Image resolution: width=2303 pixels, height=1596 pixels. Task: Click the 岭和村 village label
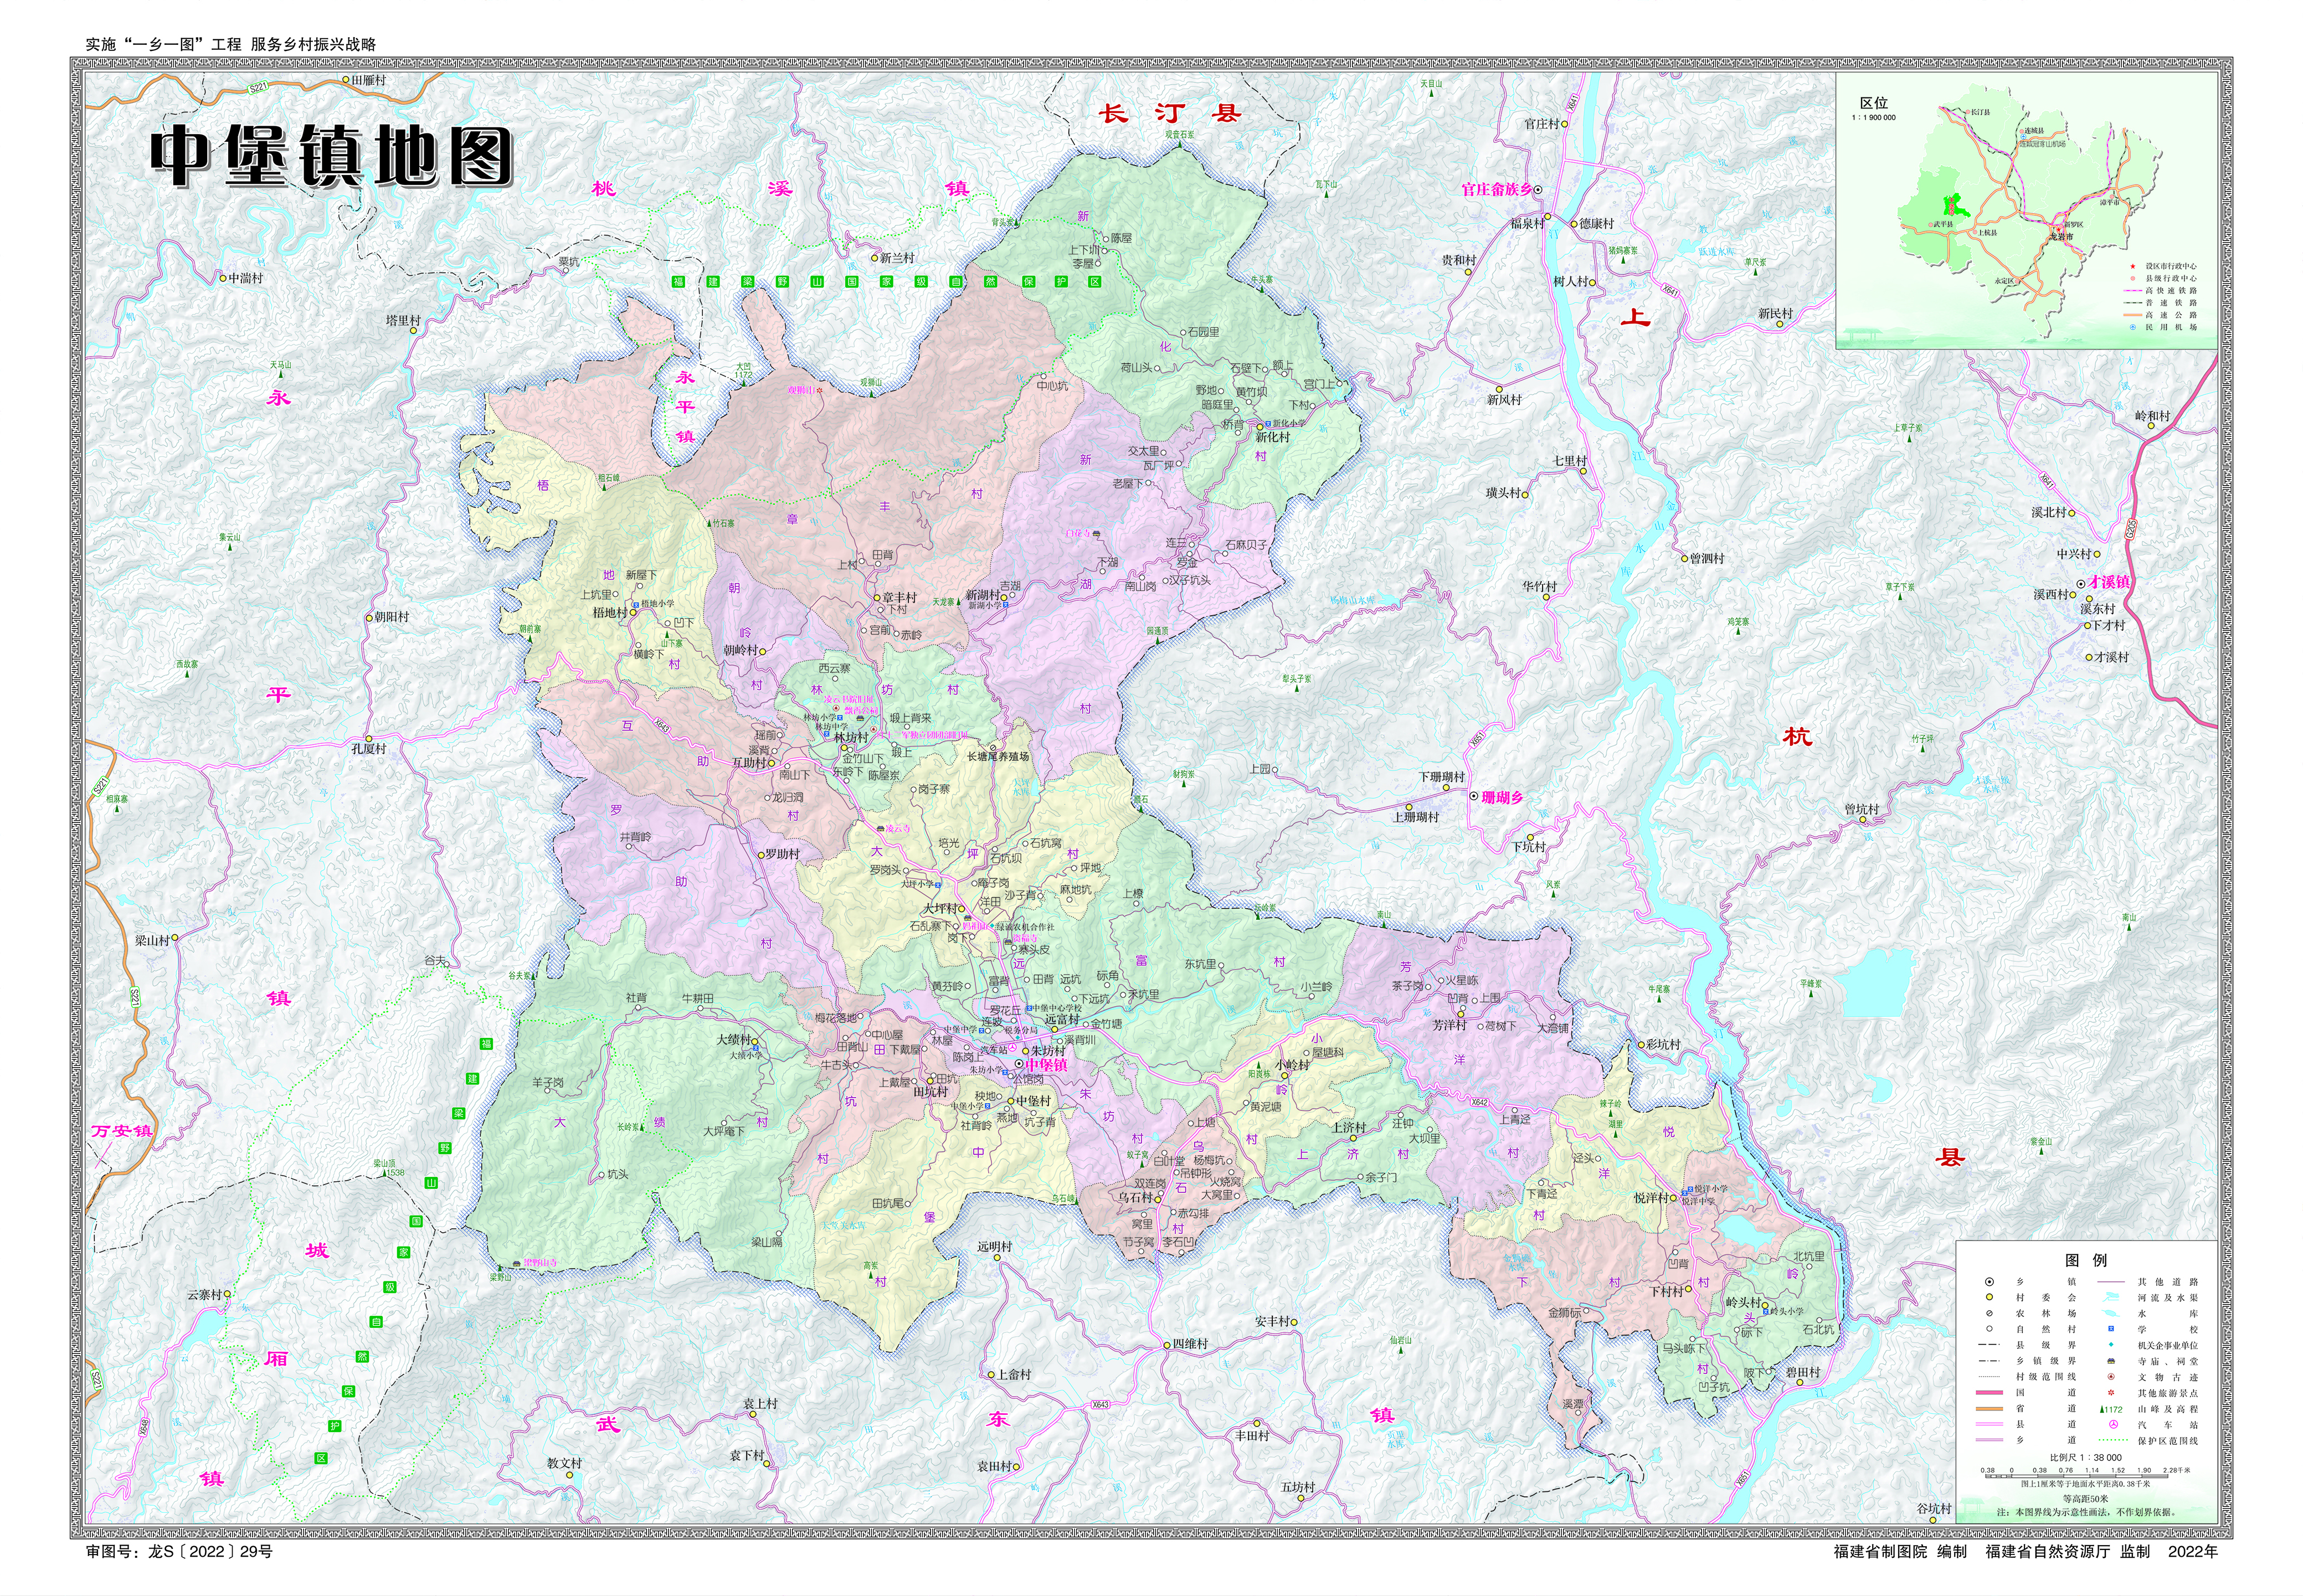click(x=2152, y=416)
